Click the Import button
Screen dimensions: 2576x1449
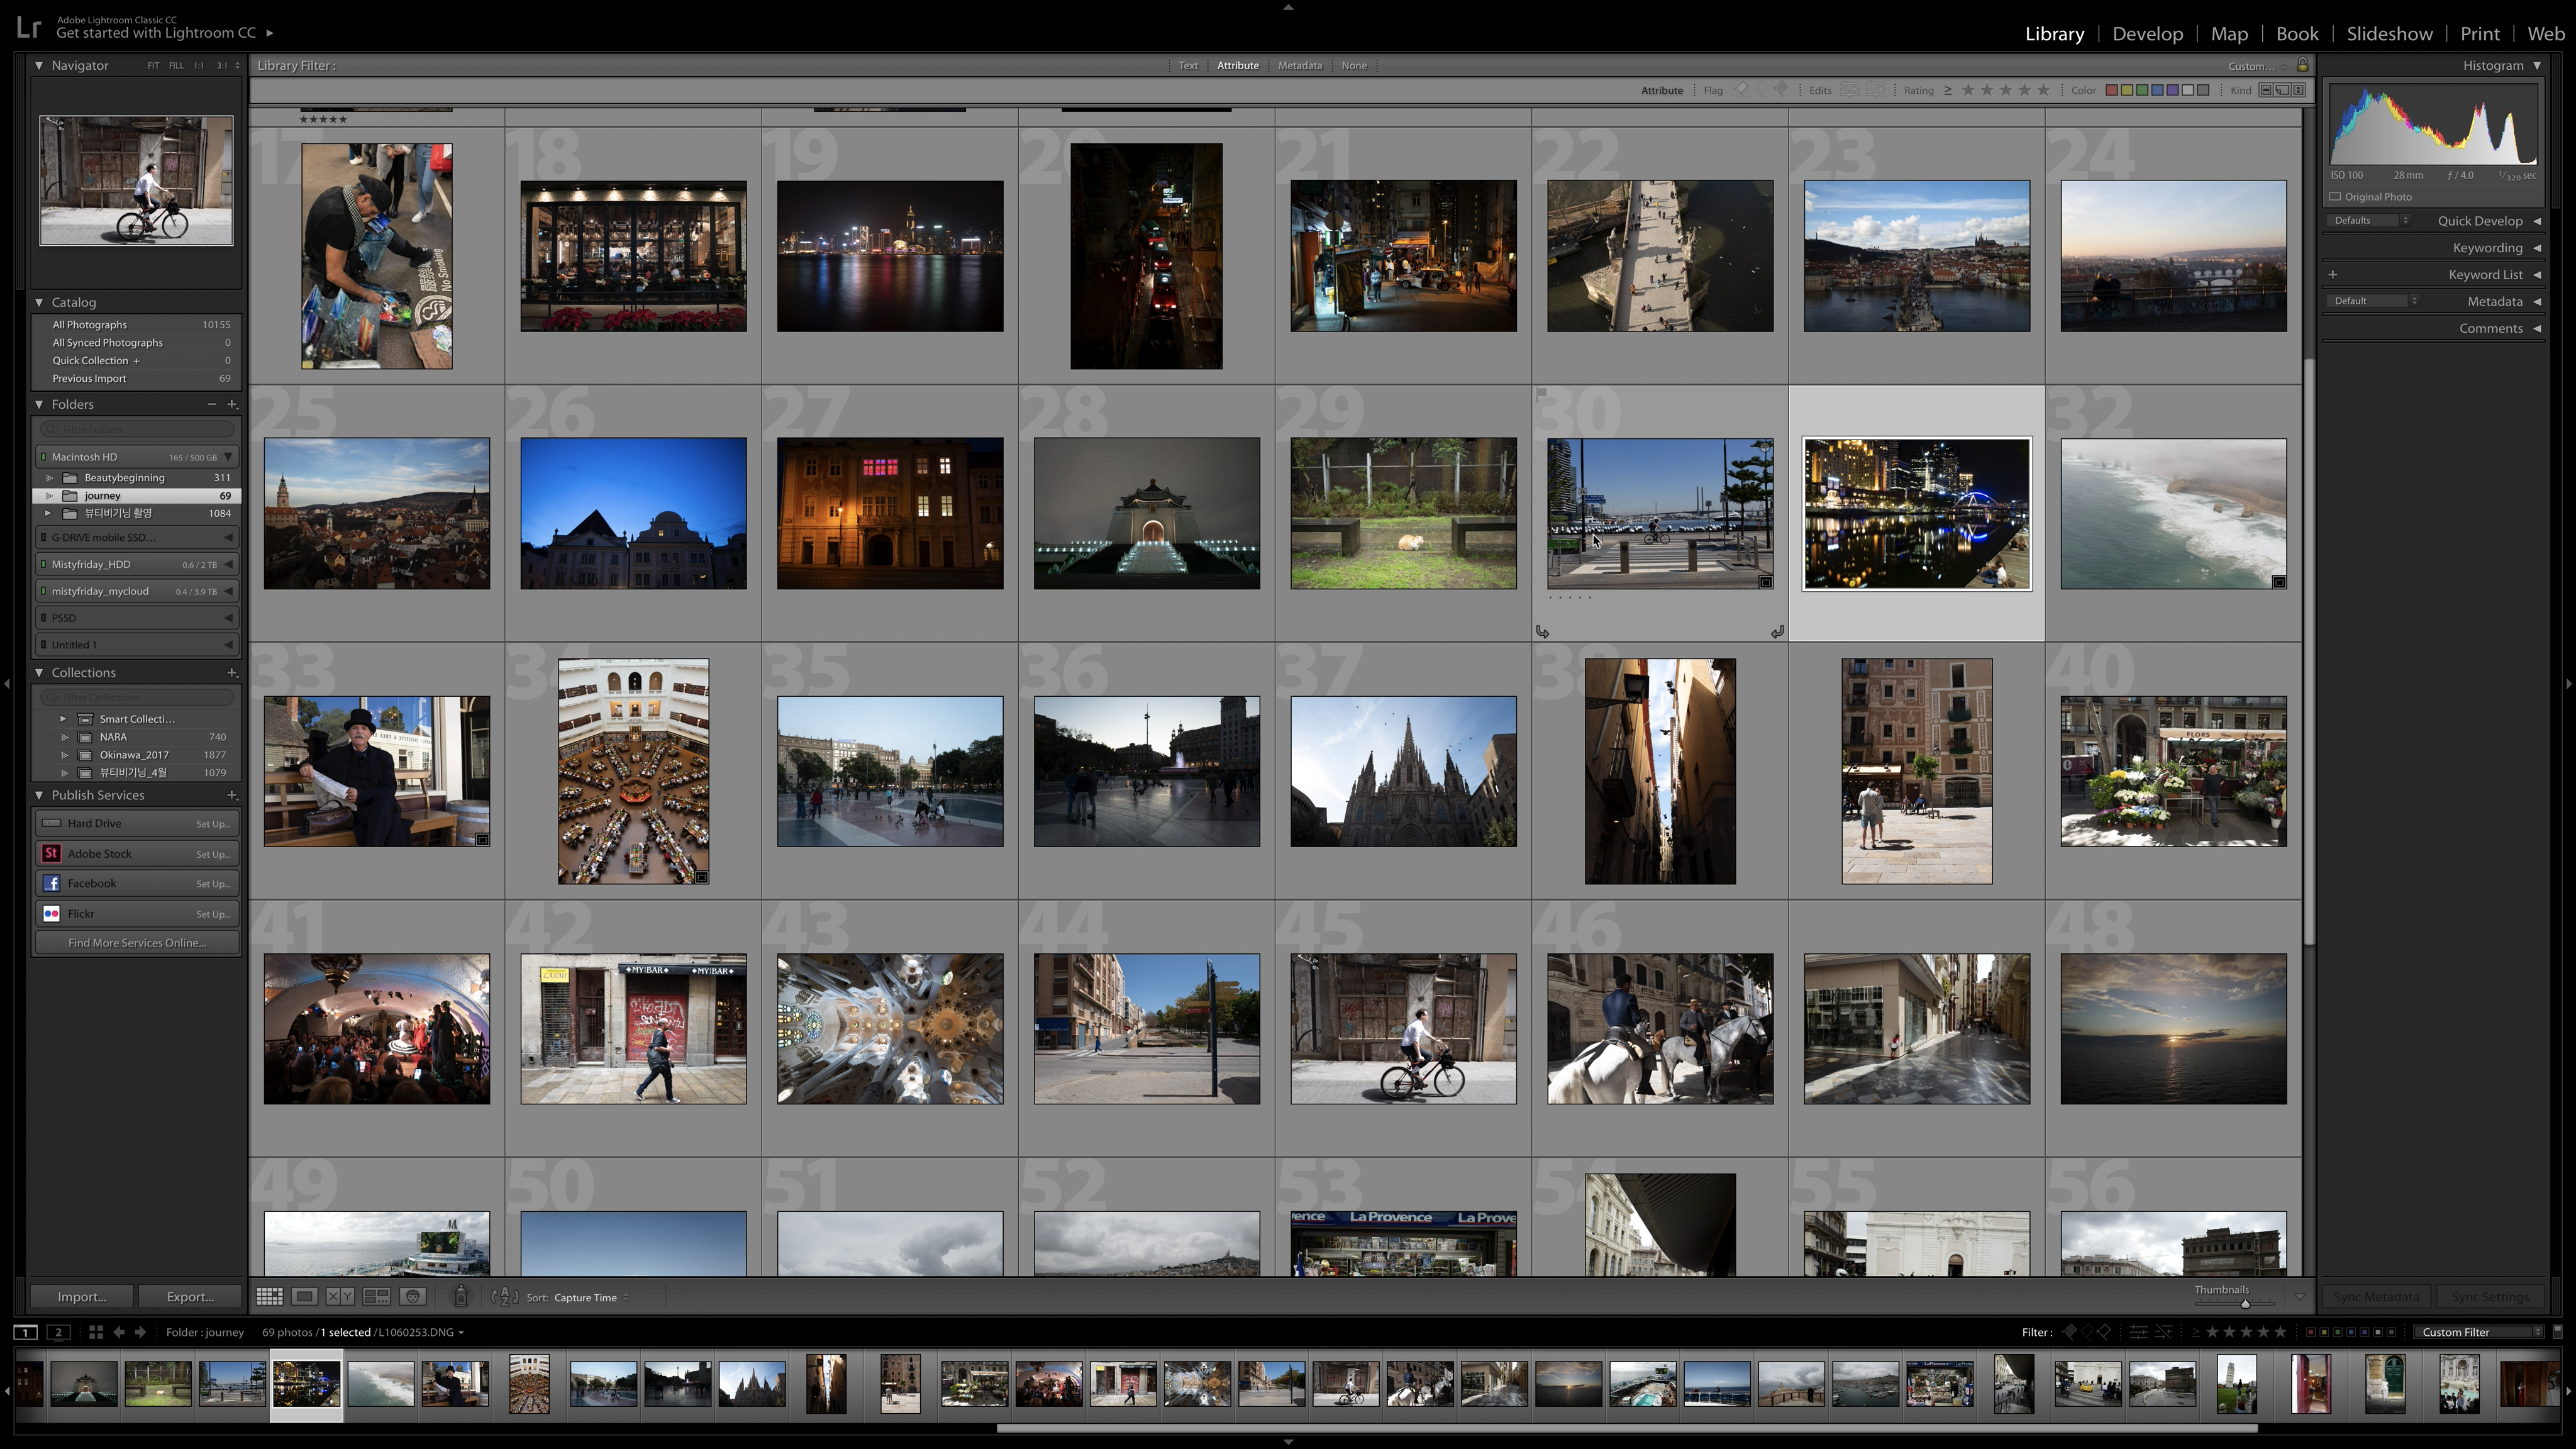(x=82, y=1297)
